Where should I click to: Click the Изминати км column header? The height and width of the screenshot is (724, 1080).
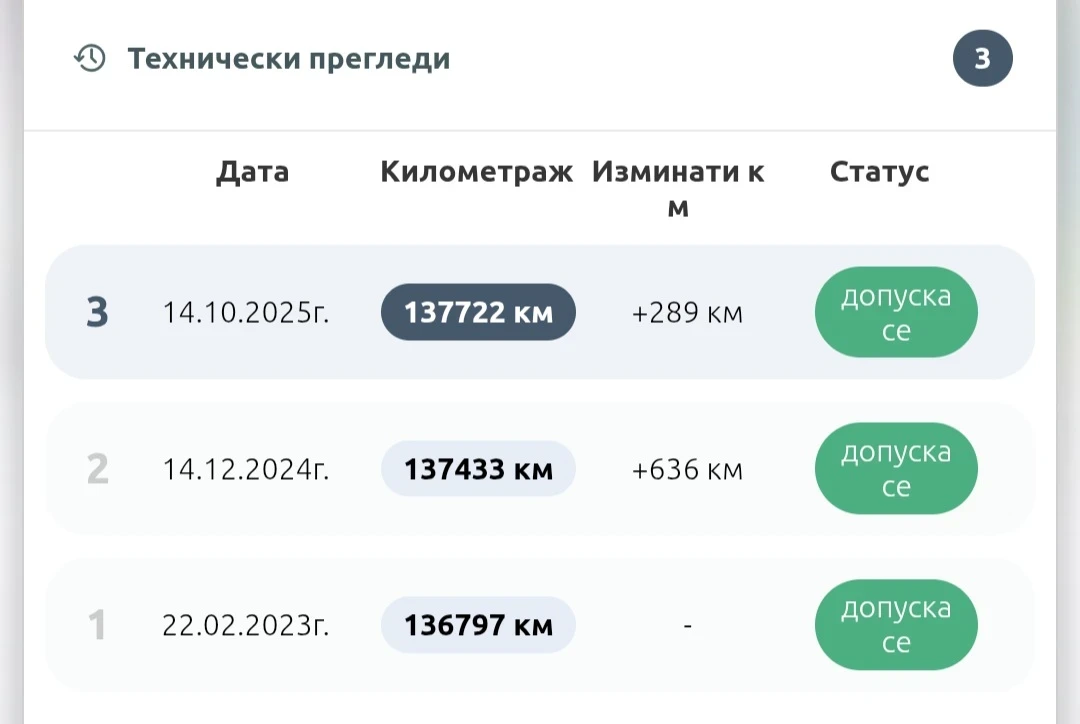(x=678, y=189)
